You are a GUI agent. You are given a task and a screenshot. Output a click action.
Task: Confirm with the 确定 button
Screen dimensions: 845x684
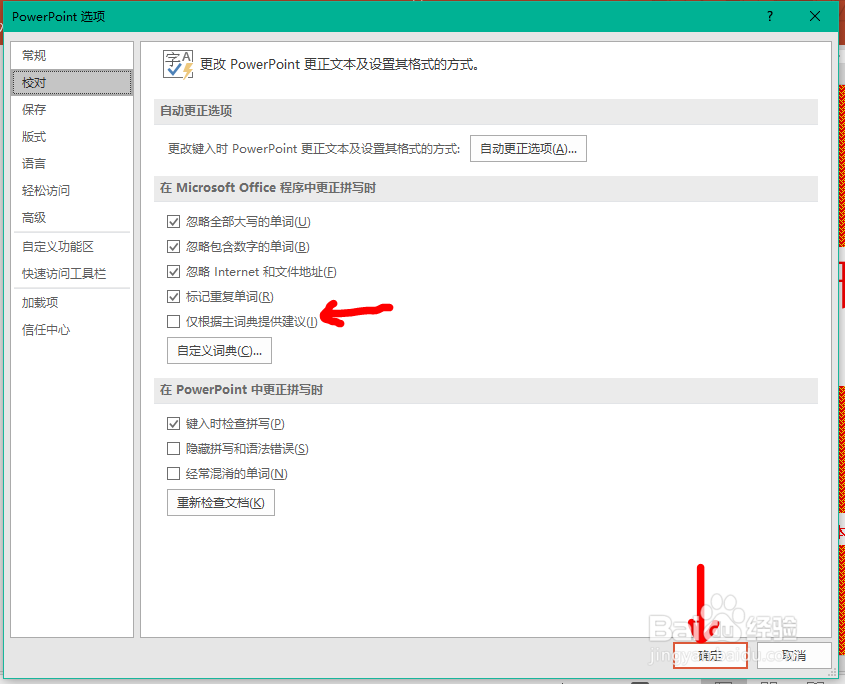coord(710,655)
